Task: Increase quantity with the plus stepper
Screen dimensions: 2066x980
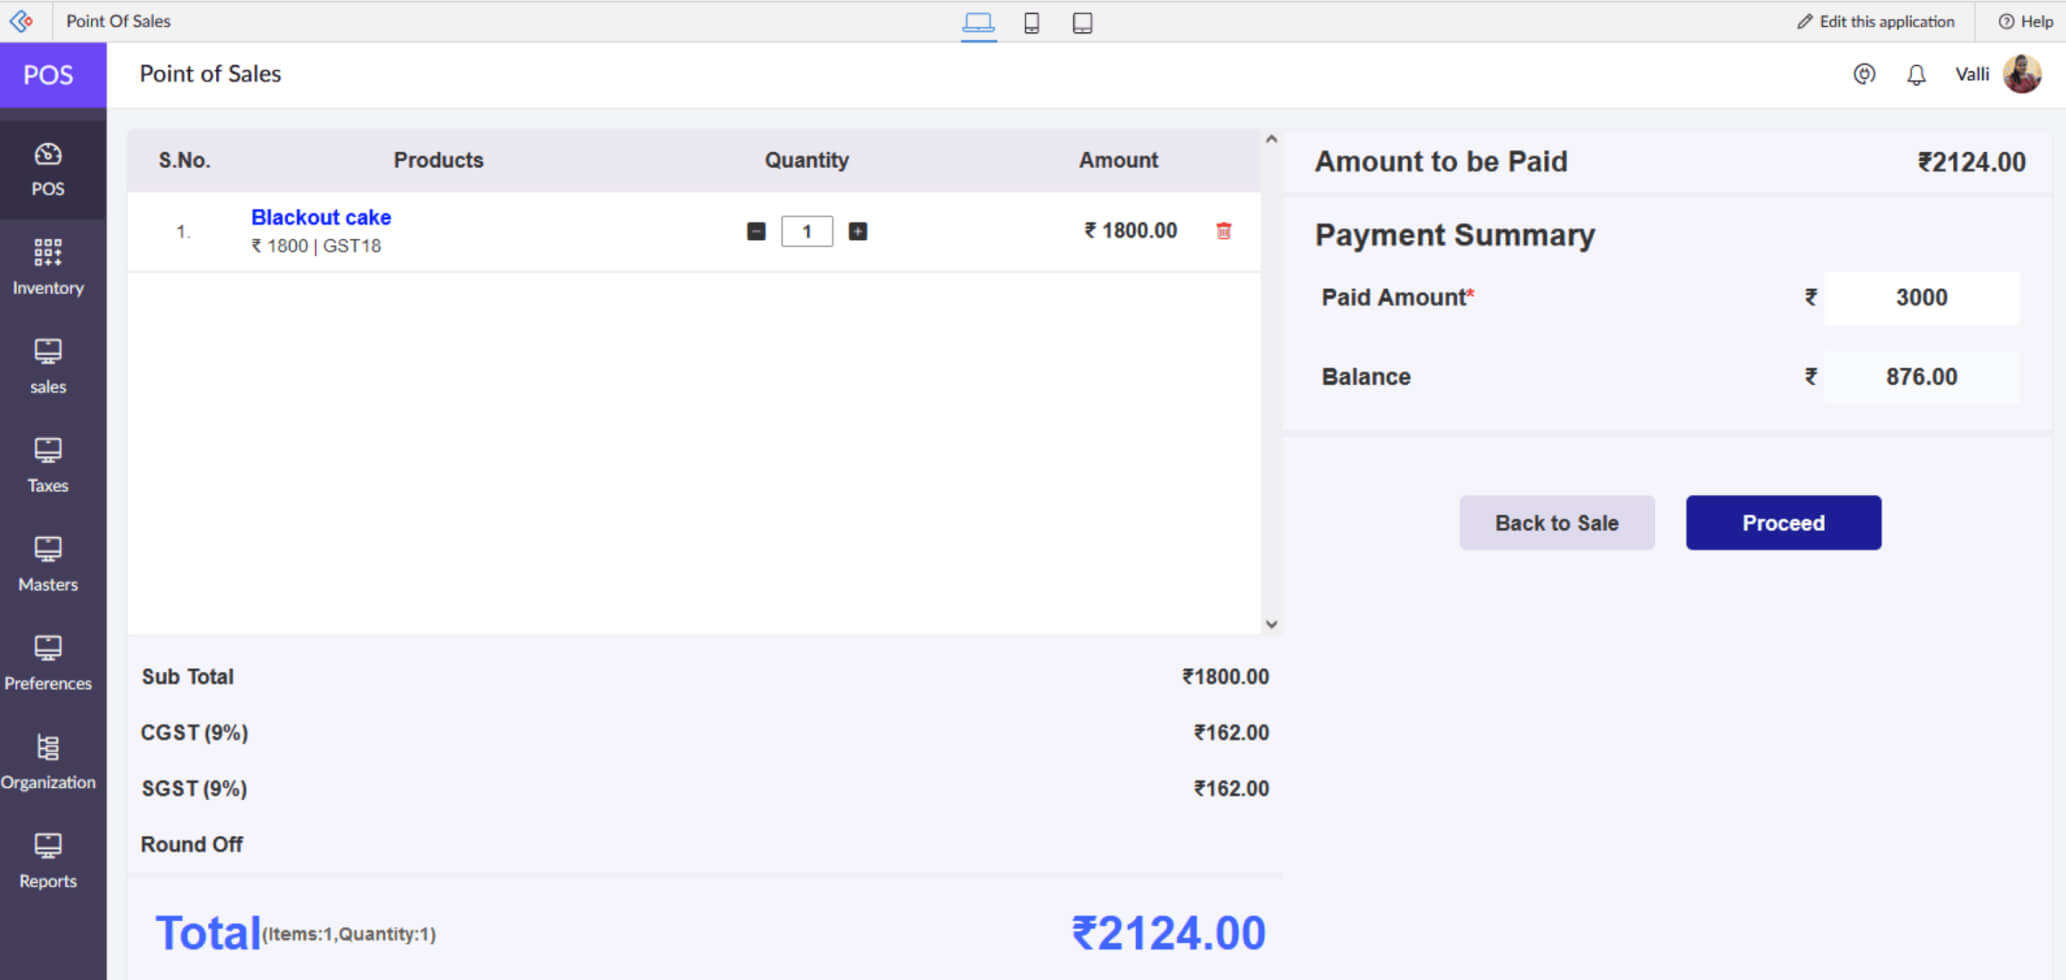Action: [x=857, y=231]
